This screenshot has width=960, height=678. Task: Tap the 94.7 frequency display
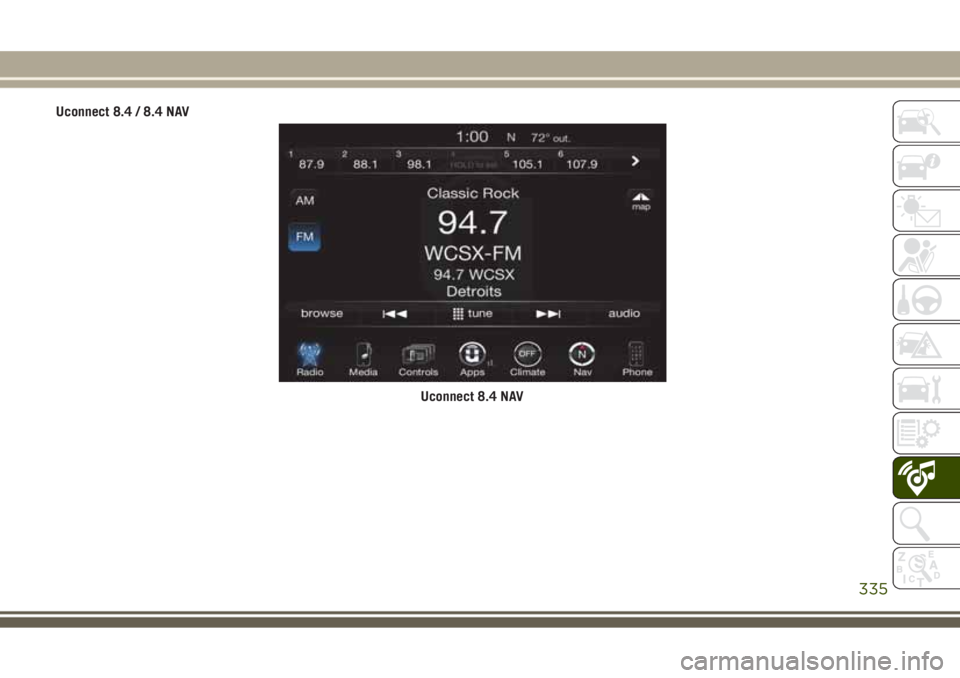click(x=472, y=222)
